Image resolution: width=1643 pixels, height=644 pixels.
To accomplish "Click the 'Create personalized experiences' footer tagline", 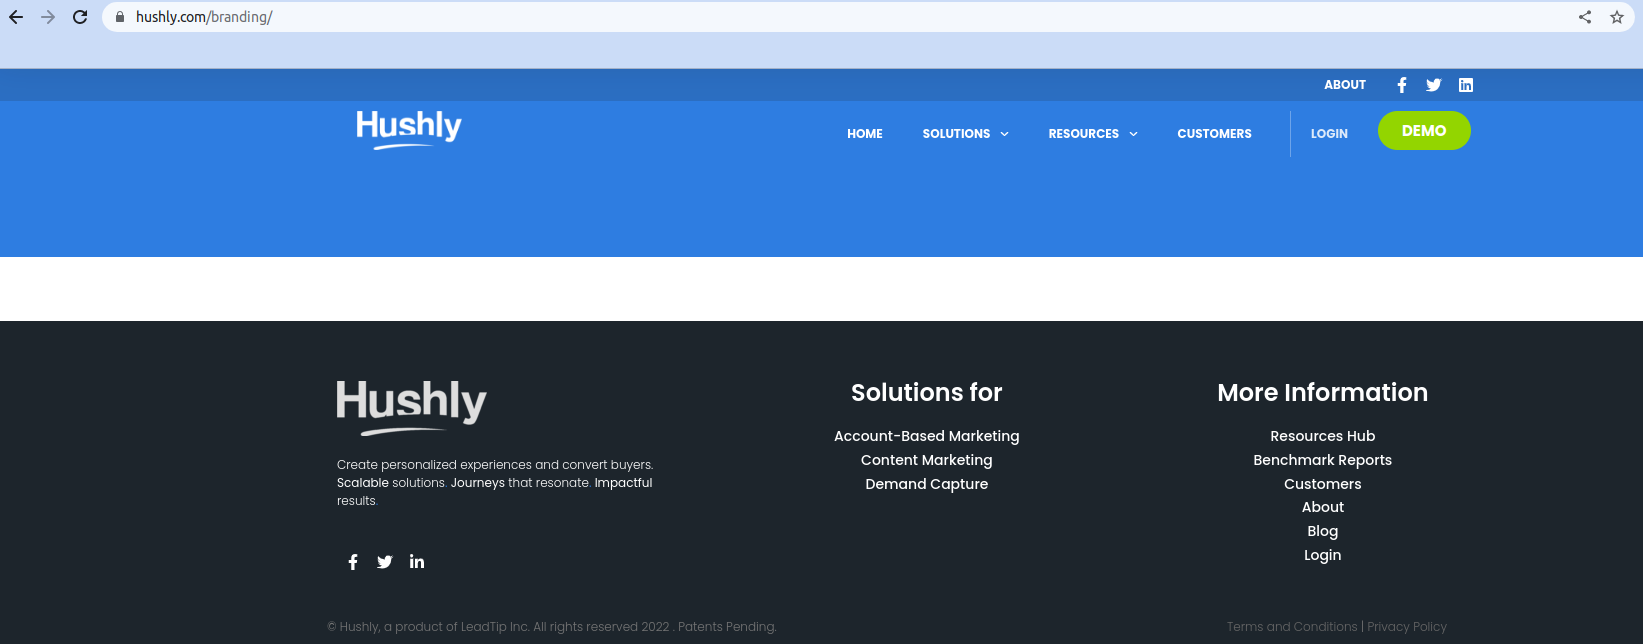I will coord(495,483).
